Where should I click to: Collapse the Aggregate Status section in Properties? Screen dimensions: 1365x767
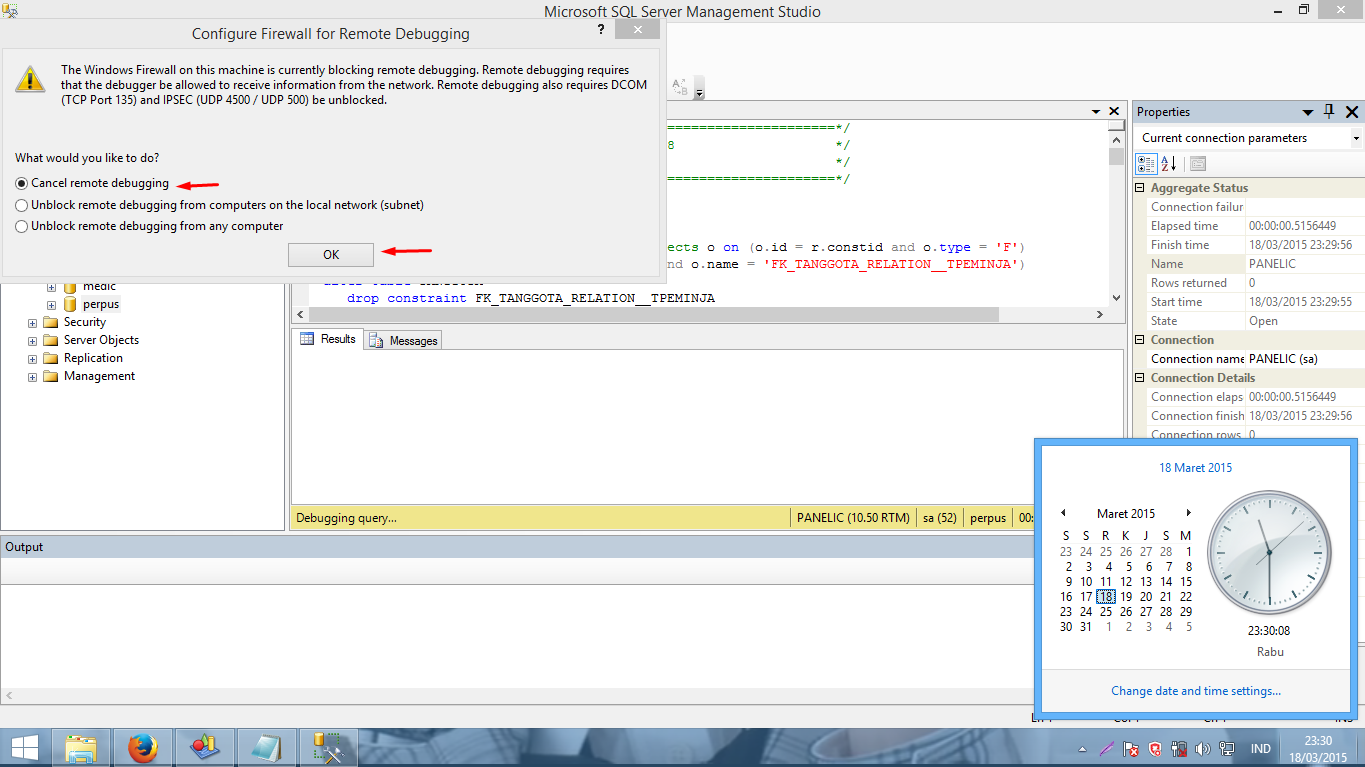point(1139,187)
